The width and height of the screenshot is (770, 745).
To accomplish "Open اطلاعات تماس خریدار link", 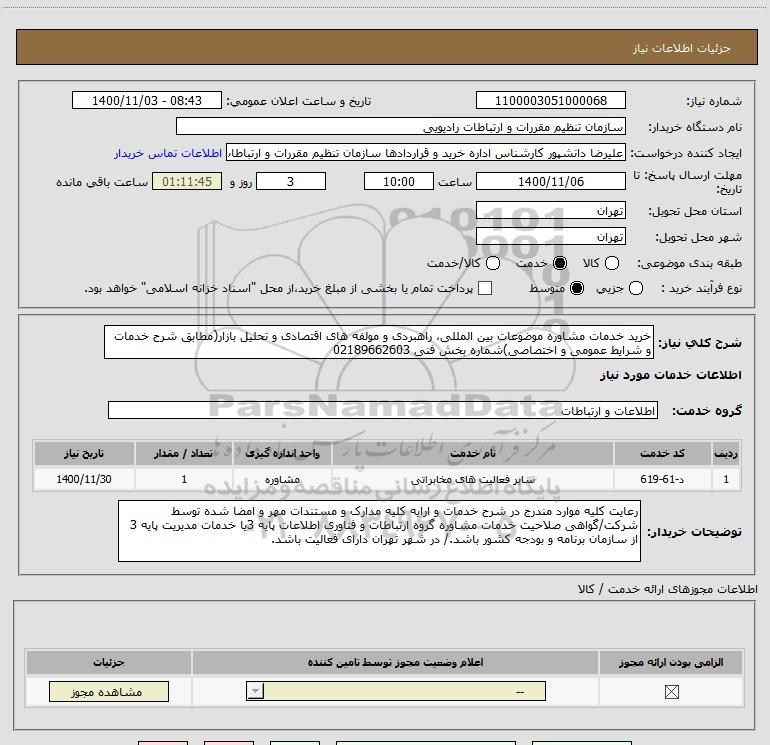I will pyautogui.click(x=168, y=153).
